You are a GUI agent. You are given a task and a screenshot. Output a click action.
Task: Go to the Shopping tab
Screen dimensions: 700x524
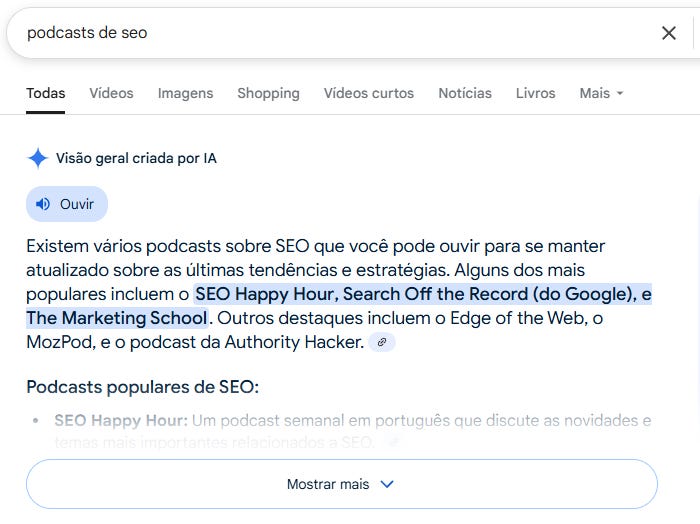268,93
